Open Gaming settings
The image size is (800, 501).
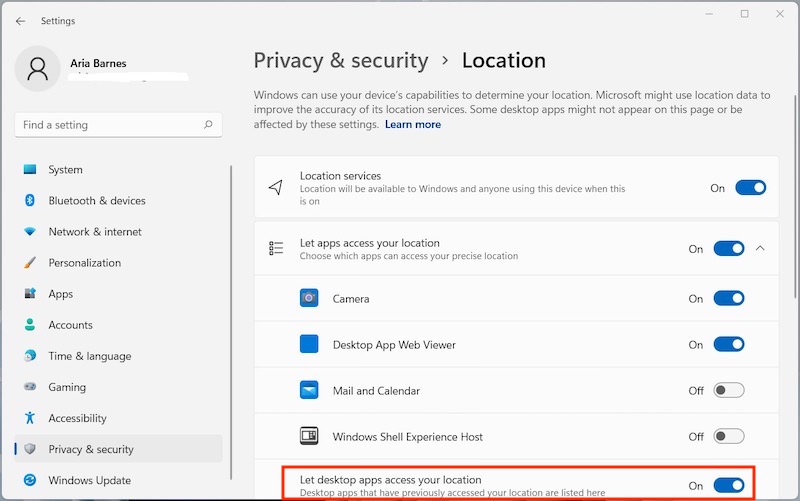118,387
